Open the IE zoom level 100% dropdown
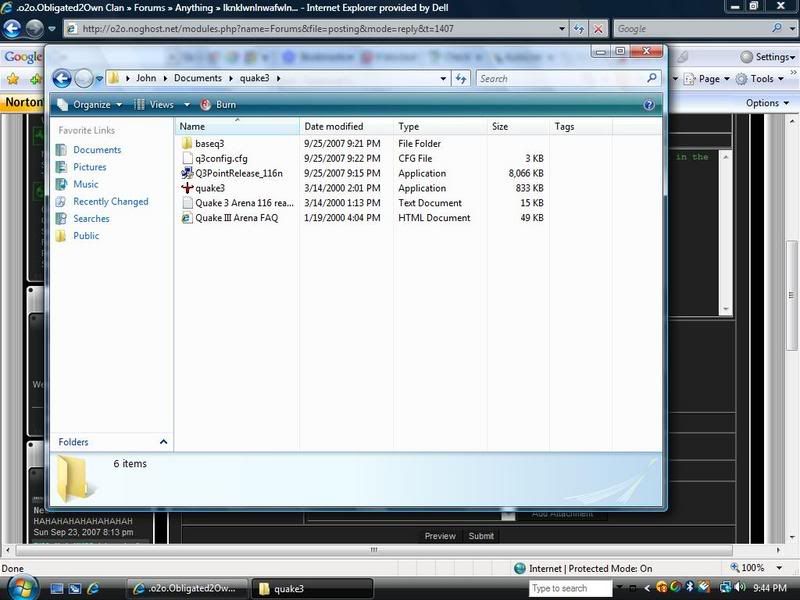 (x=779, y=568)
